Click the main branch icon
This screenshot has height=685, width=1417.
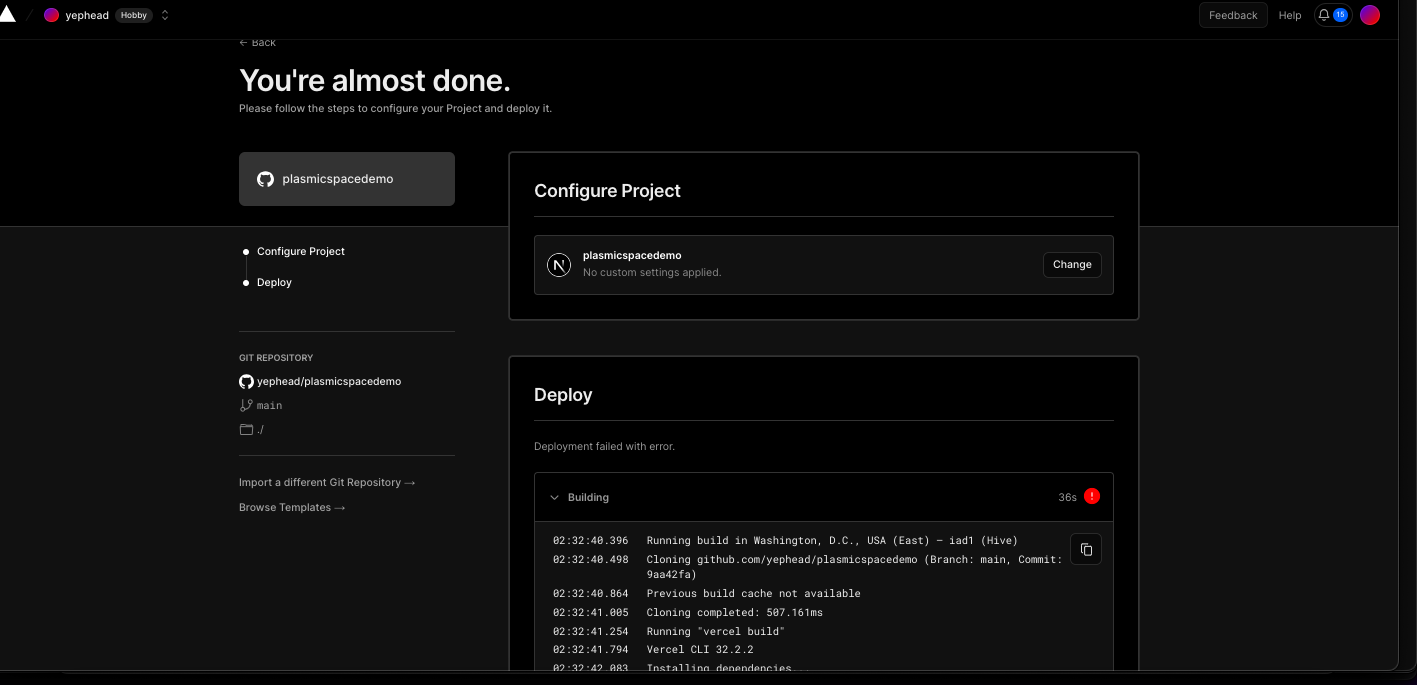(x=246, y=405)
